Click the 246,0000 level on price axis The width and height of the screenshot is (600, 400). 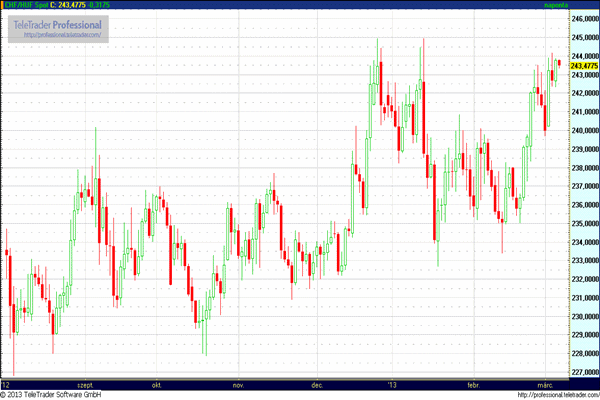[583, 18]
